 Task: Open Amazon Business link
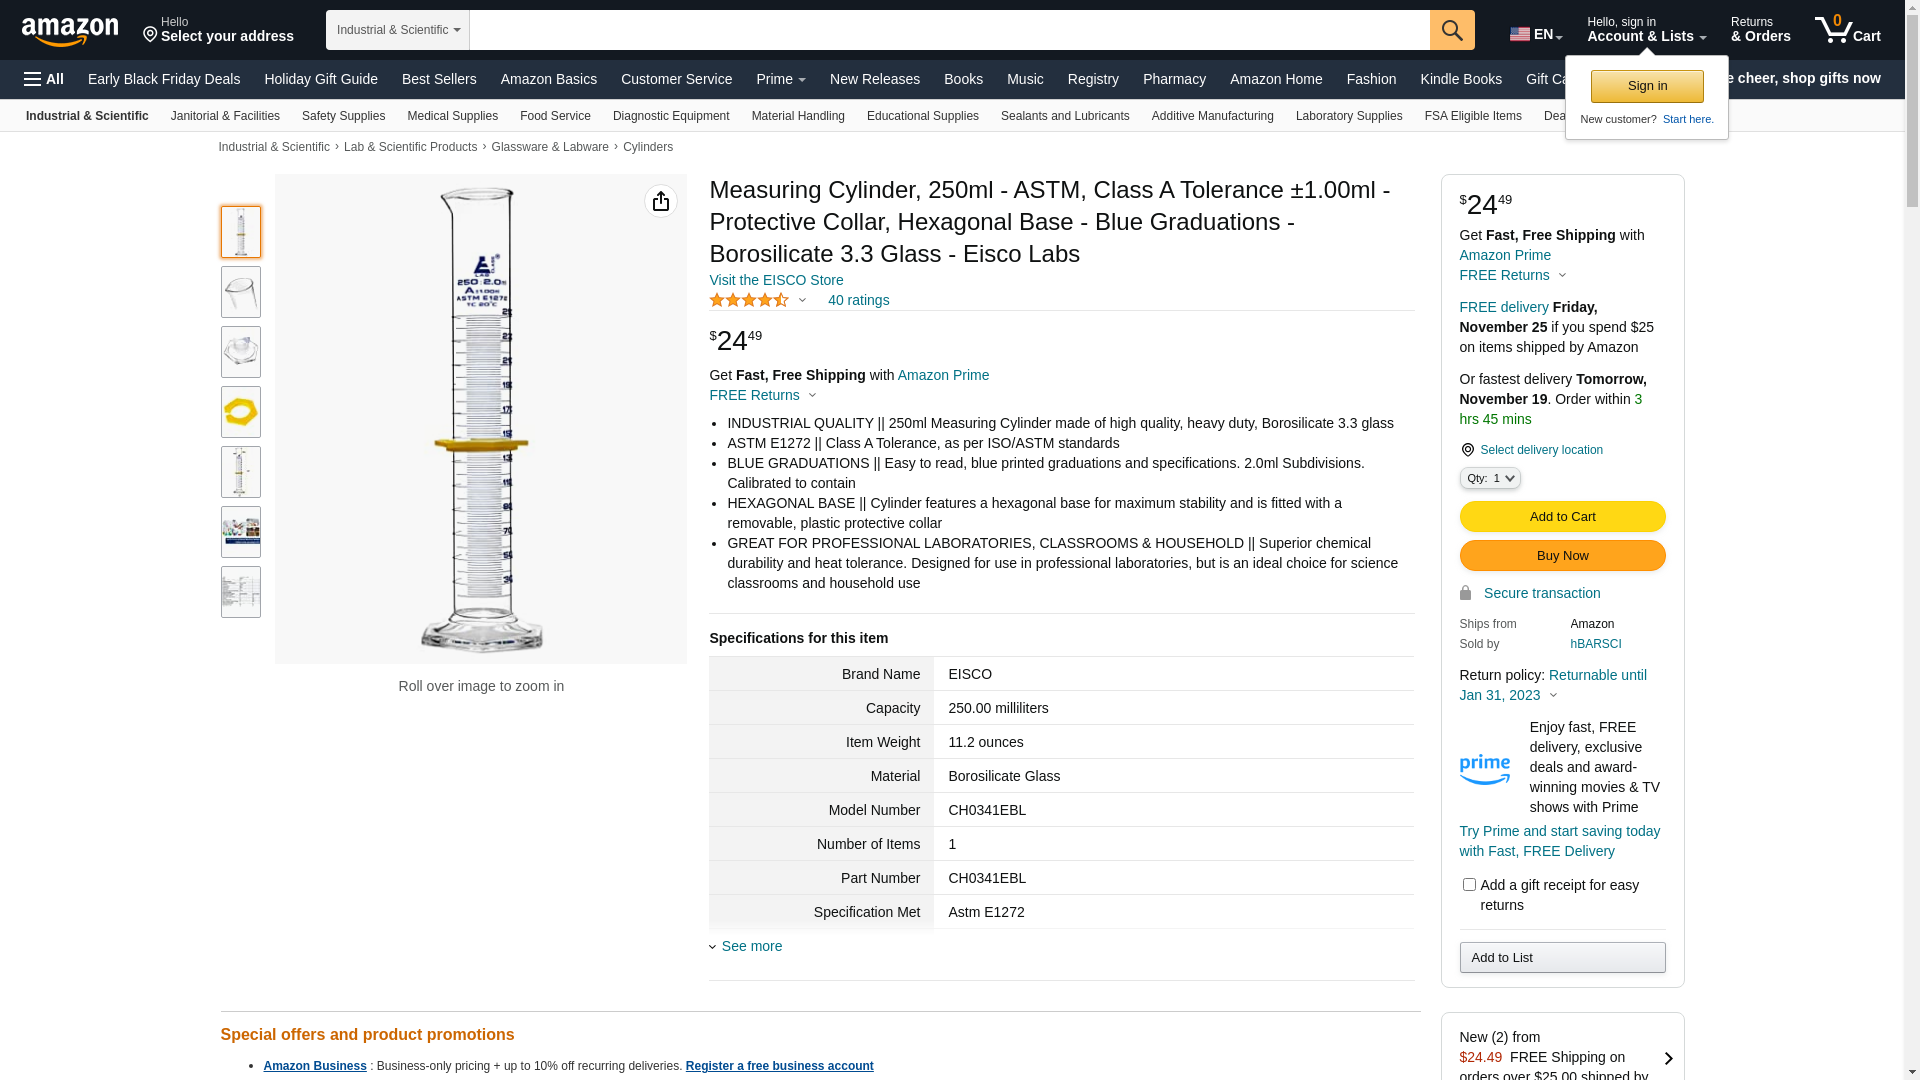click(x=315, y=1066)
